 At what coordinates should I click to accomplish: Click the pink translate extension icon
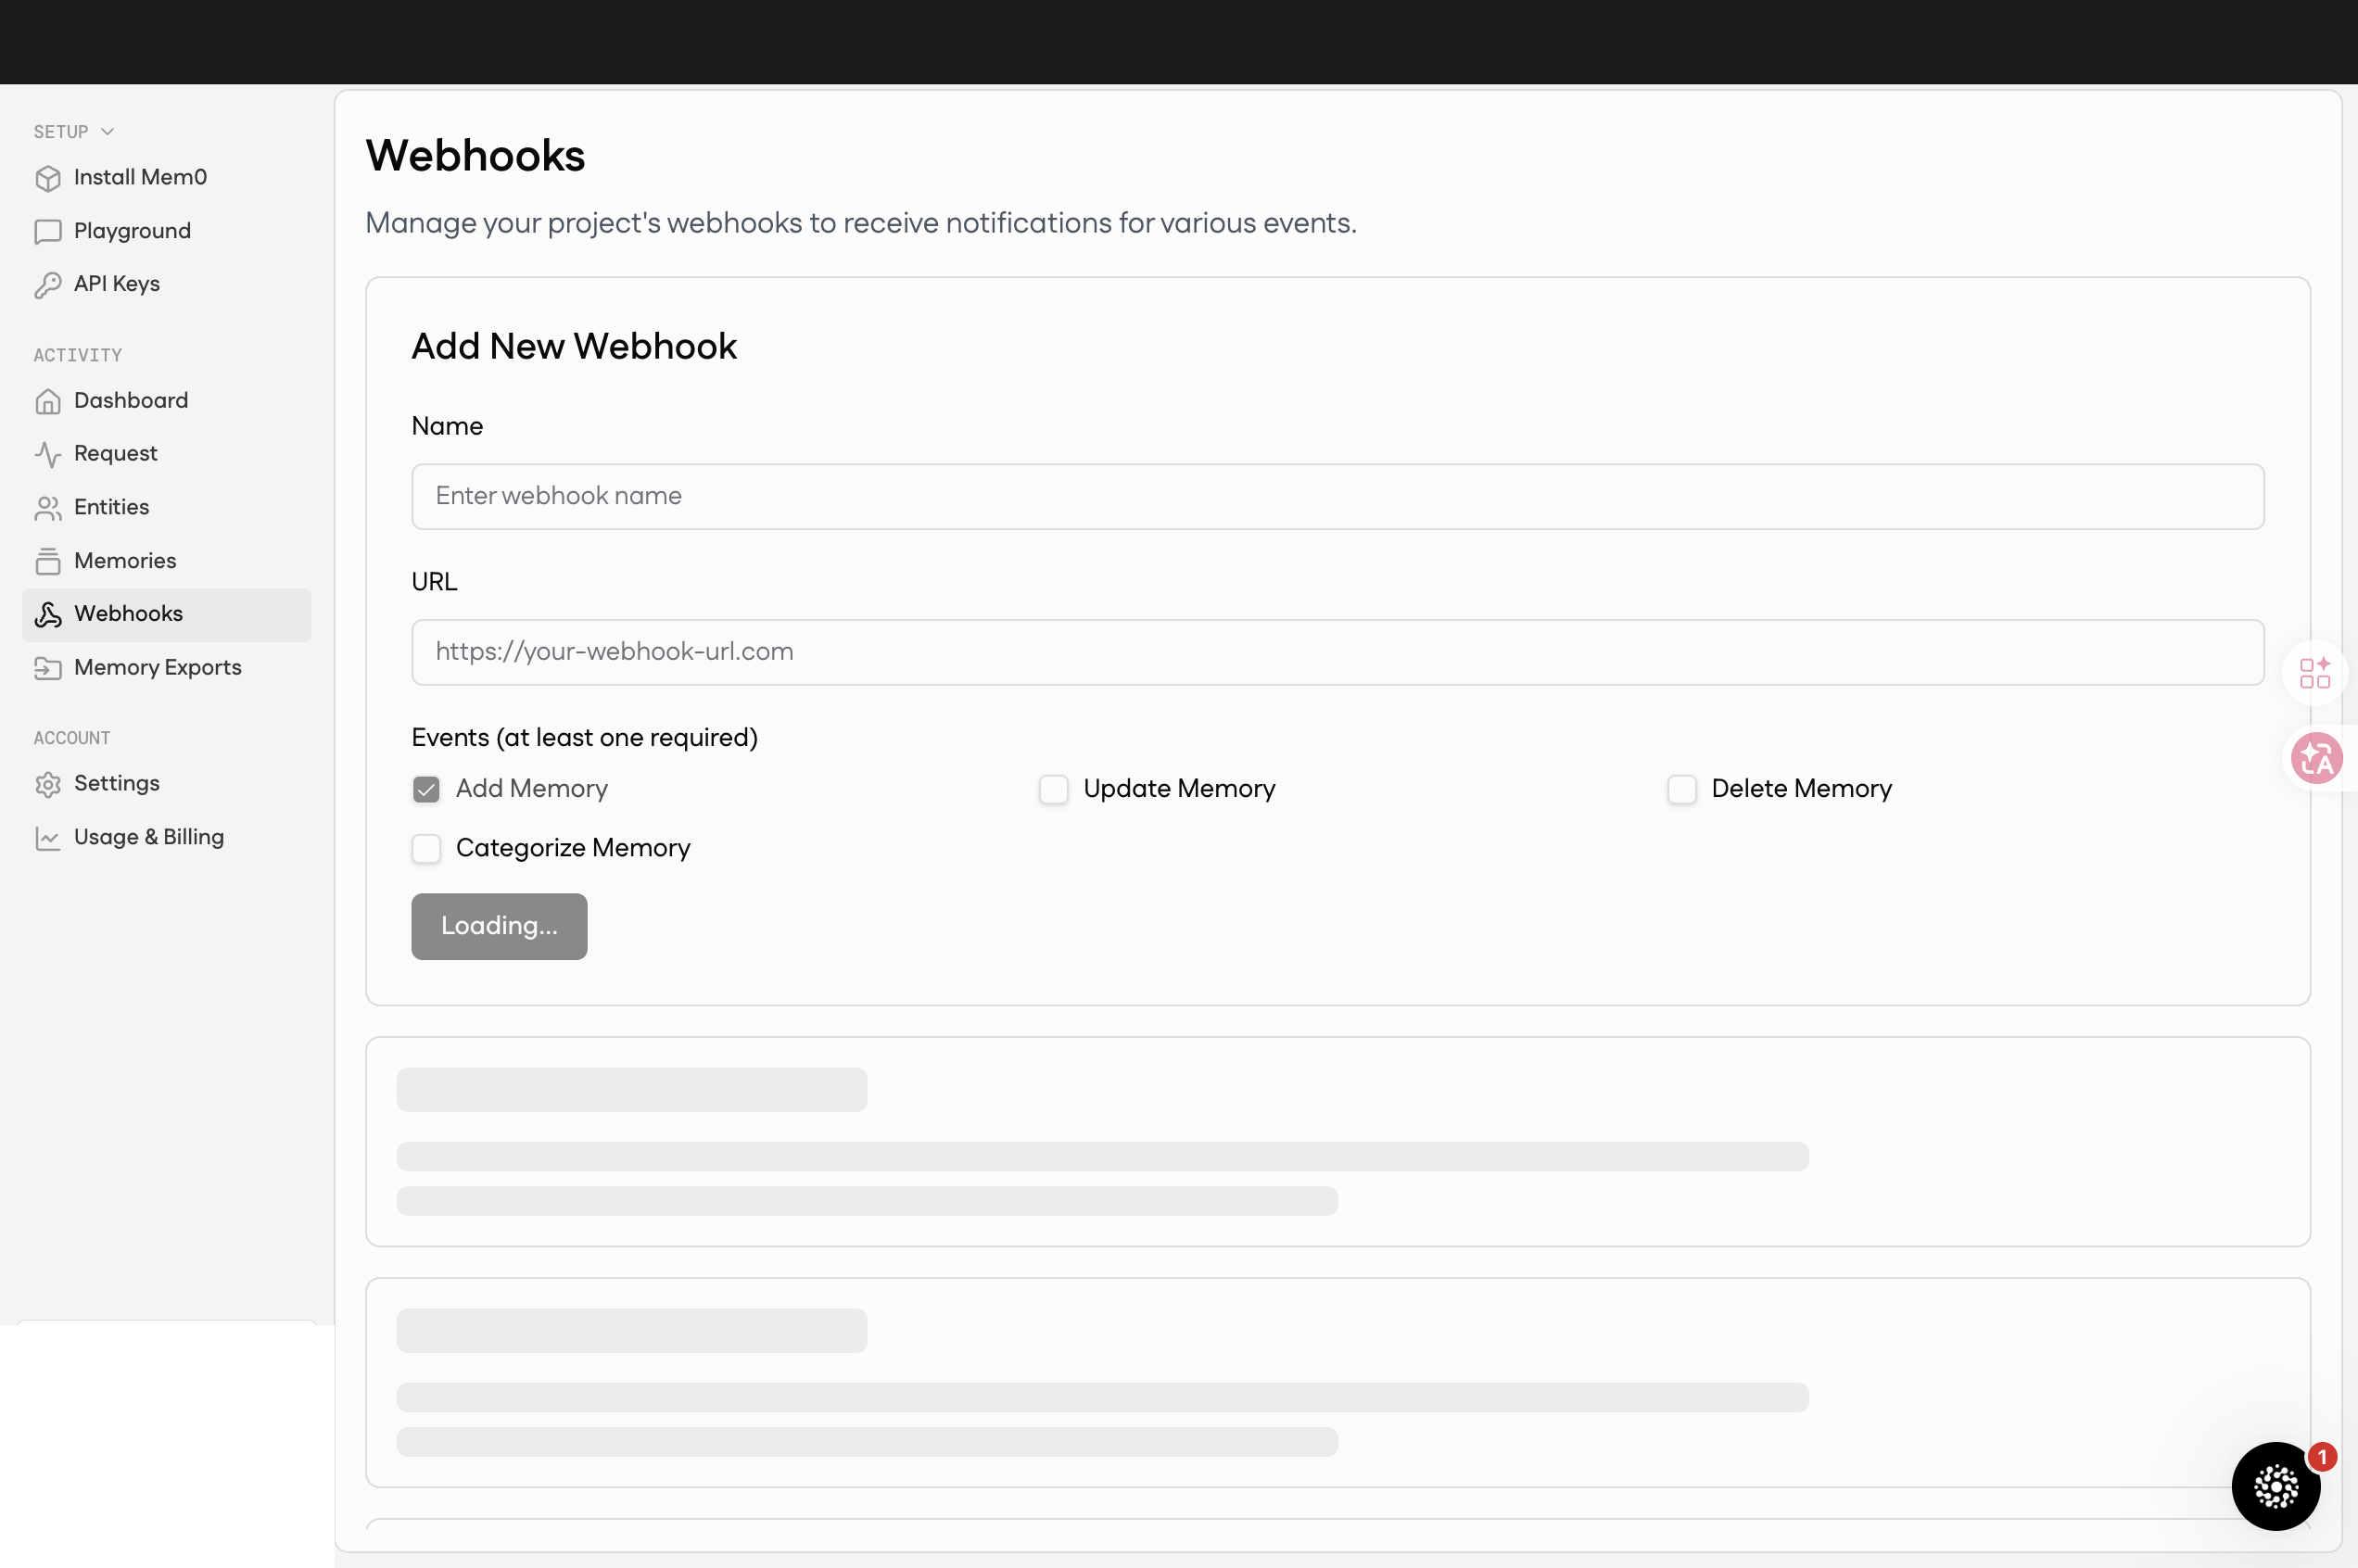(2317, 758)
